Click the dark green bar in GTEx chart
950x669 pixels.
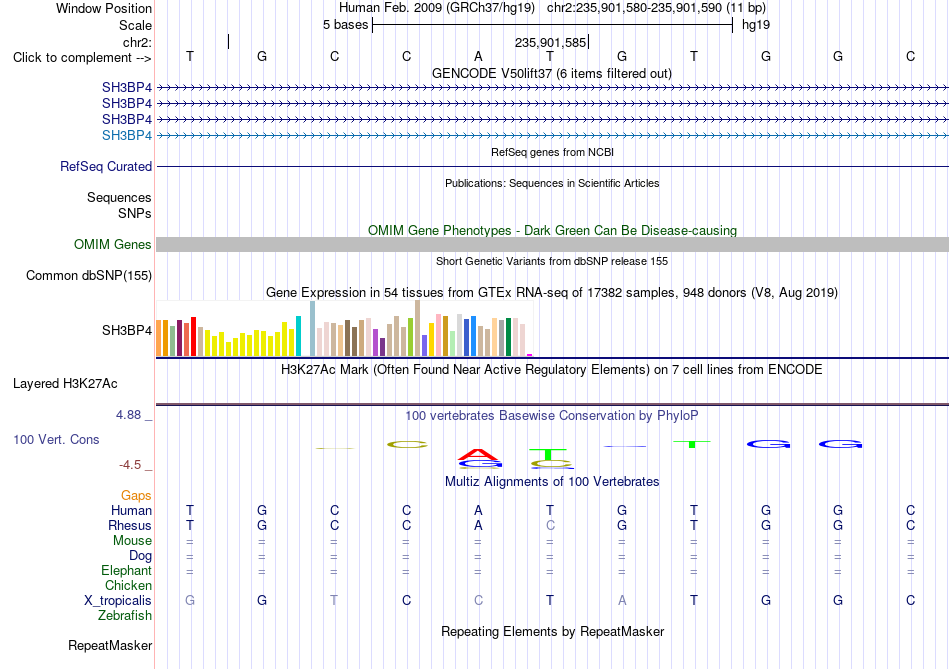[508, 337]
